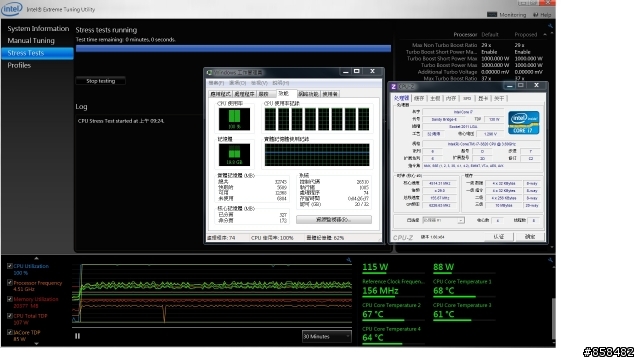
Task: Click the 認證 validate button in CPU-Z
Action: [498, 237]
